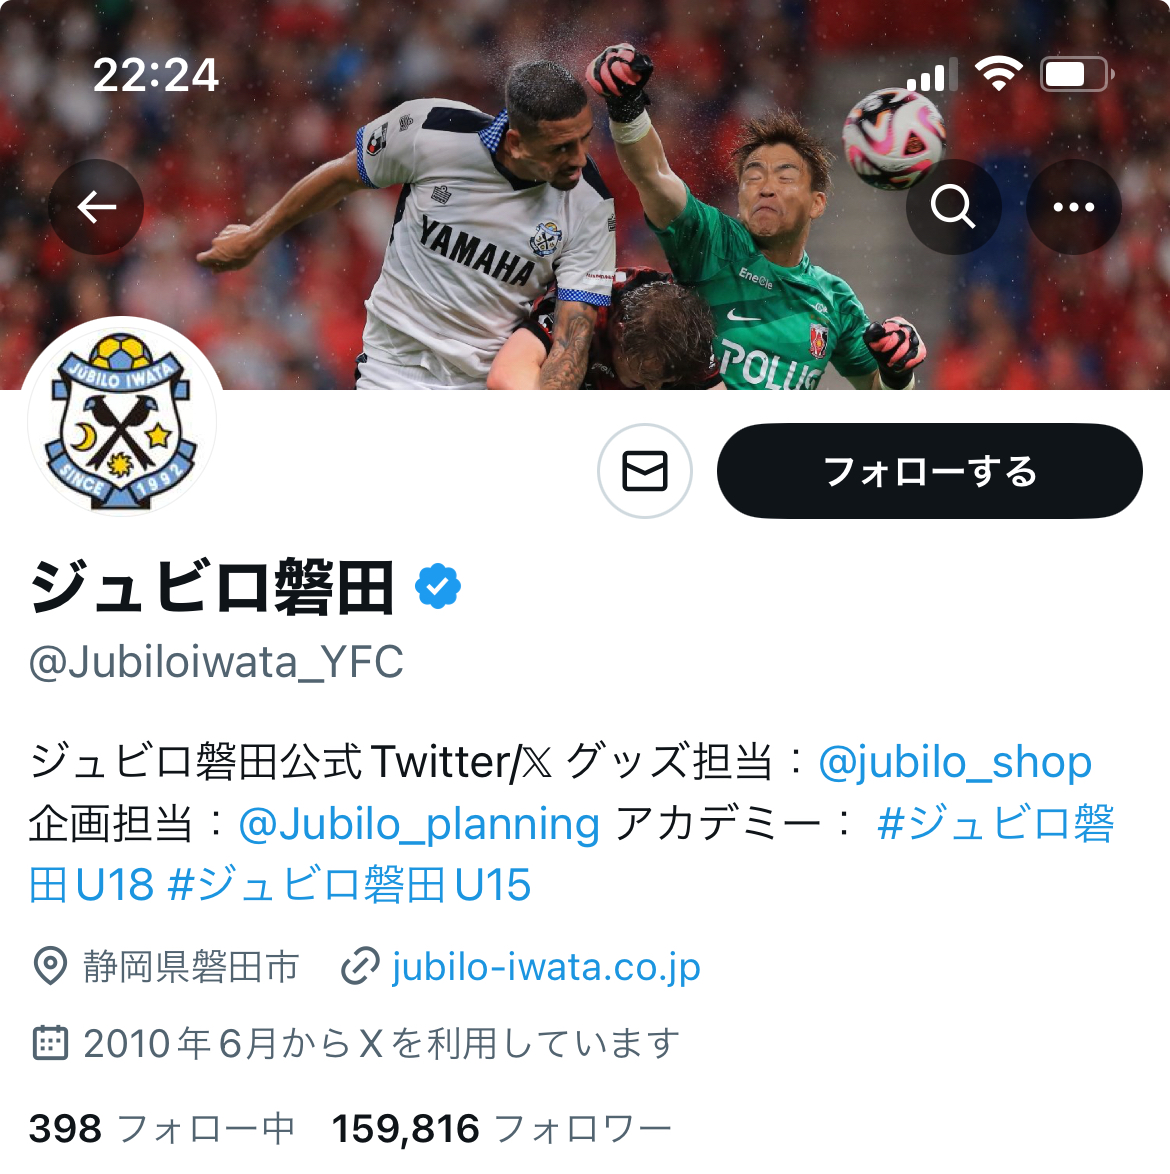
Task: Open the three-dot more options menu
Action: (1073, 207)
